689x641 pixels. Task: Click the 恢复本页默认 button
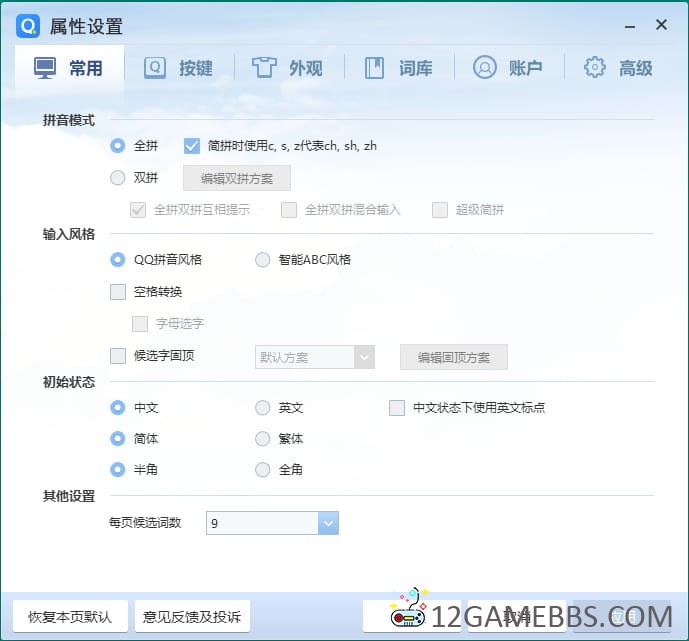click(x=70, y=616)
